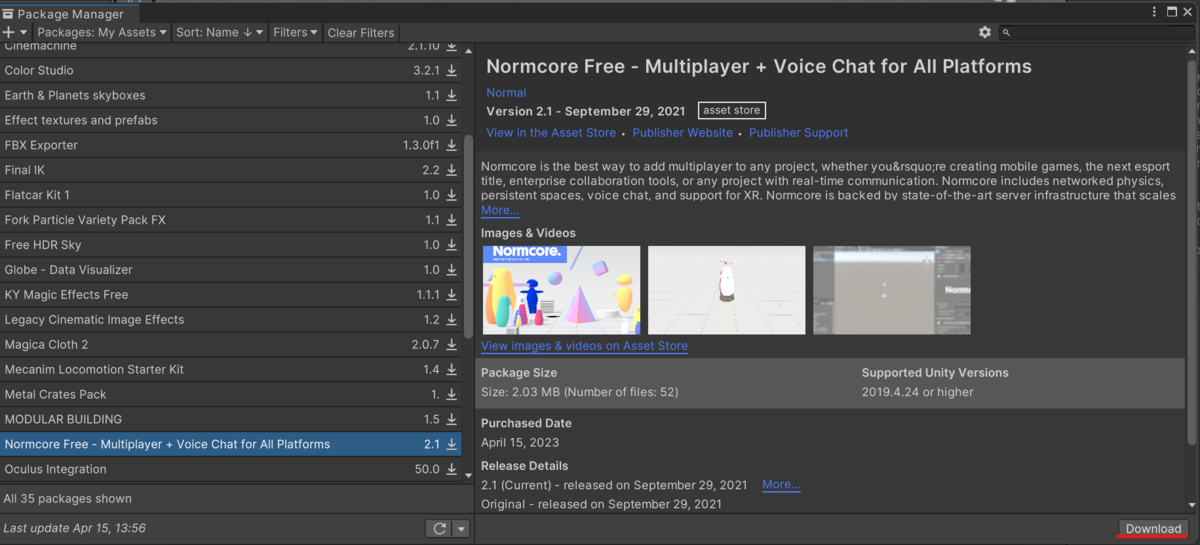Click download icon of selected Normcore Free row
The height and width of the screenshot is (545, 1200).
click(x=452, y=445)
